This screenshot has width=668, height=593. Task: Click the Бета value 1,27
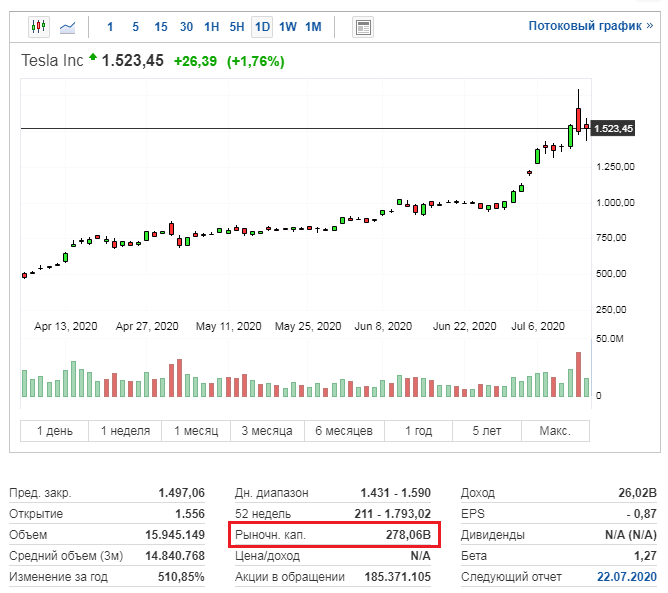(x=645, y=556)
